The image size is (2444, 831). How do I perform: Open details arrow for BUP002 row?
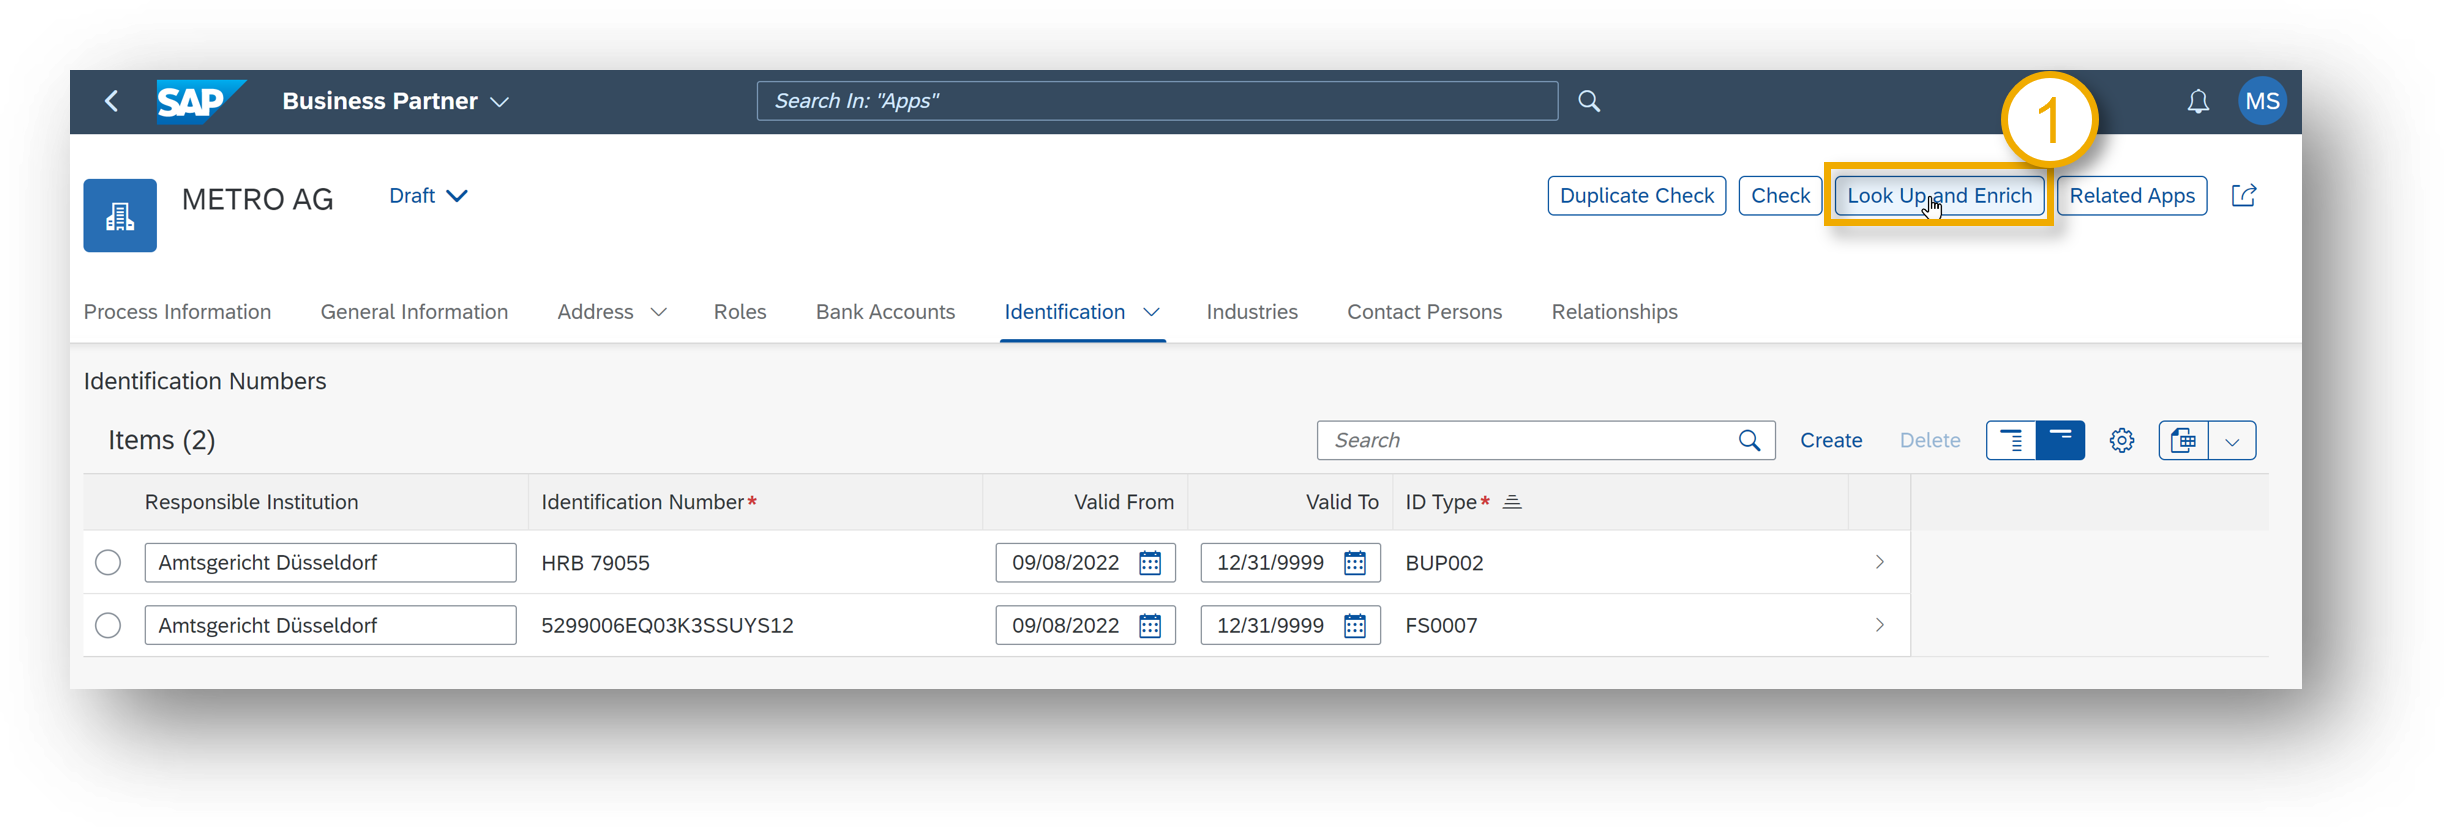[x=1880, y=562]
